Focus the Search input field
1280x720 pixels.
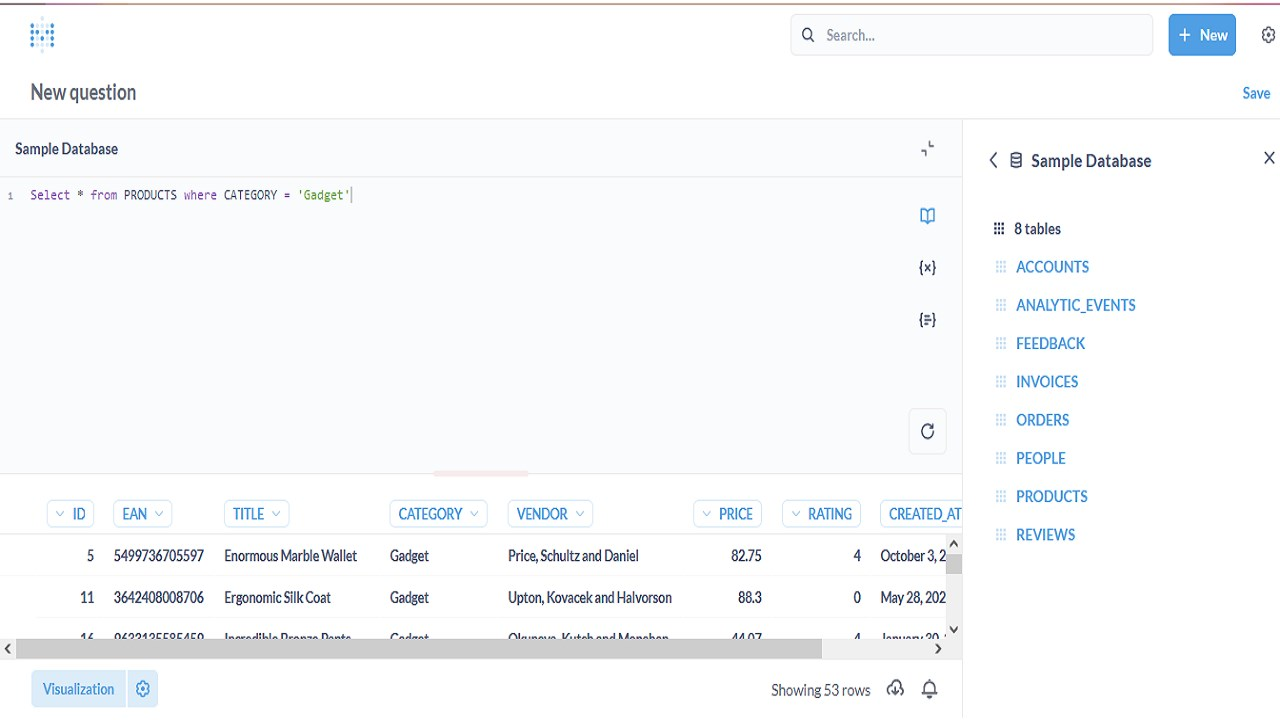click(x=980, y=35)
